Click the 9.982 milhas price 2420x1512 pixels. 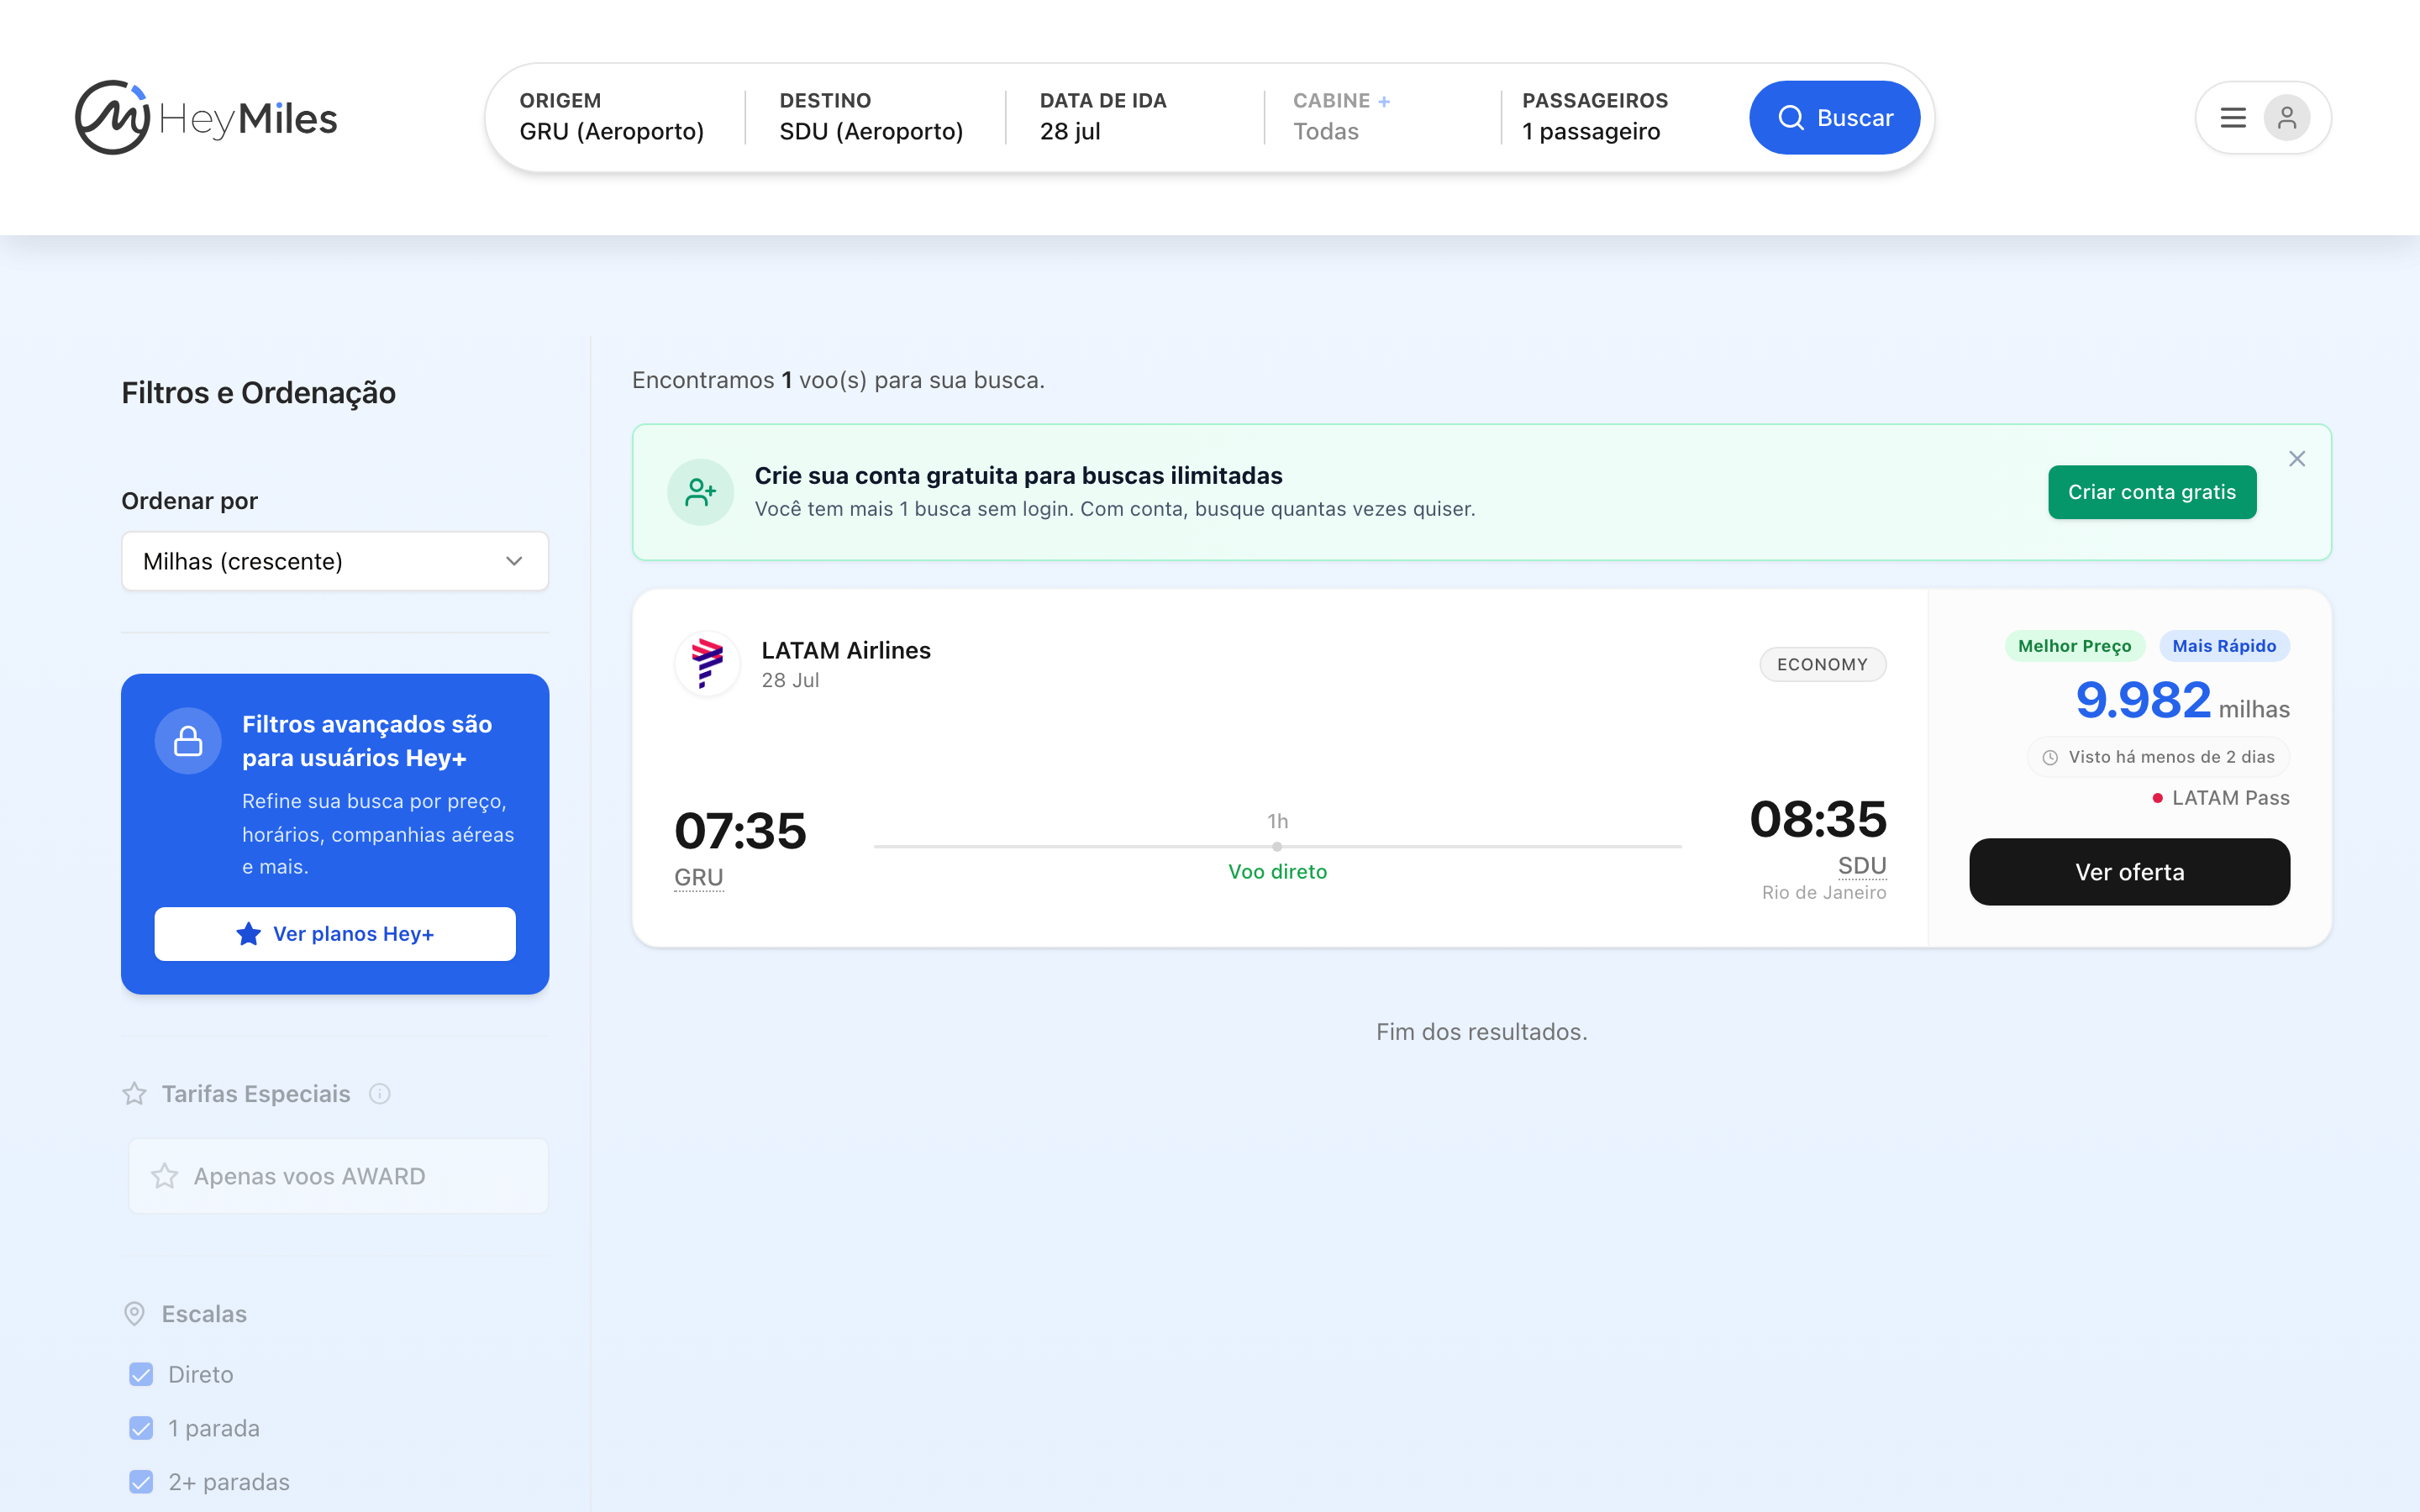coord(2182,701)
